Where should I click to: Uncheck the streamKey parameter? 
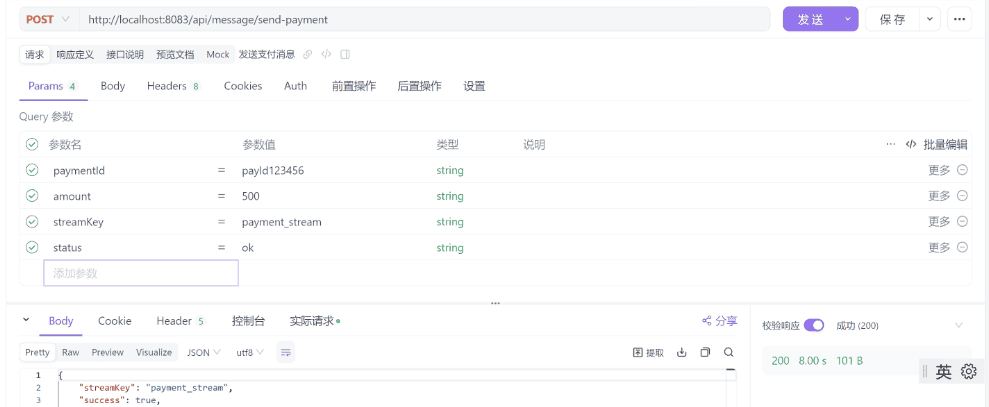tap(32, 221)
